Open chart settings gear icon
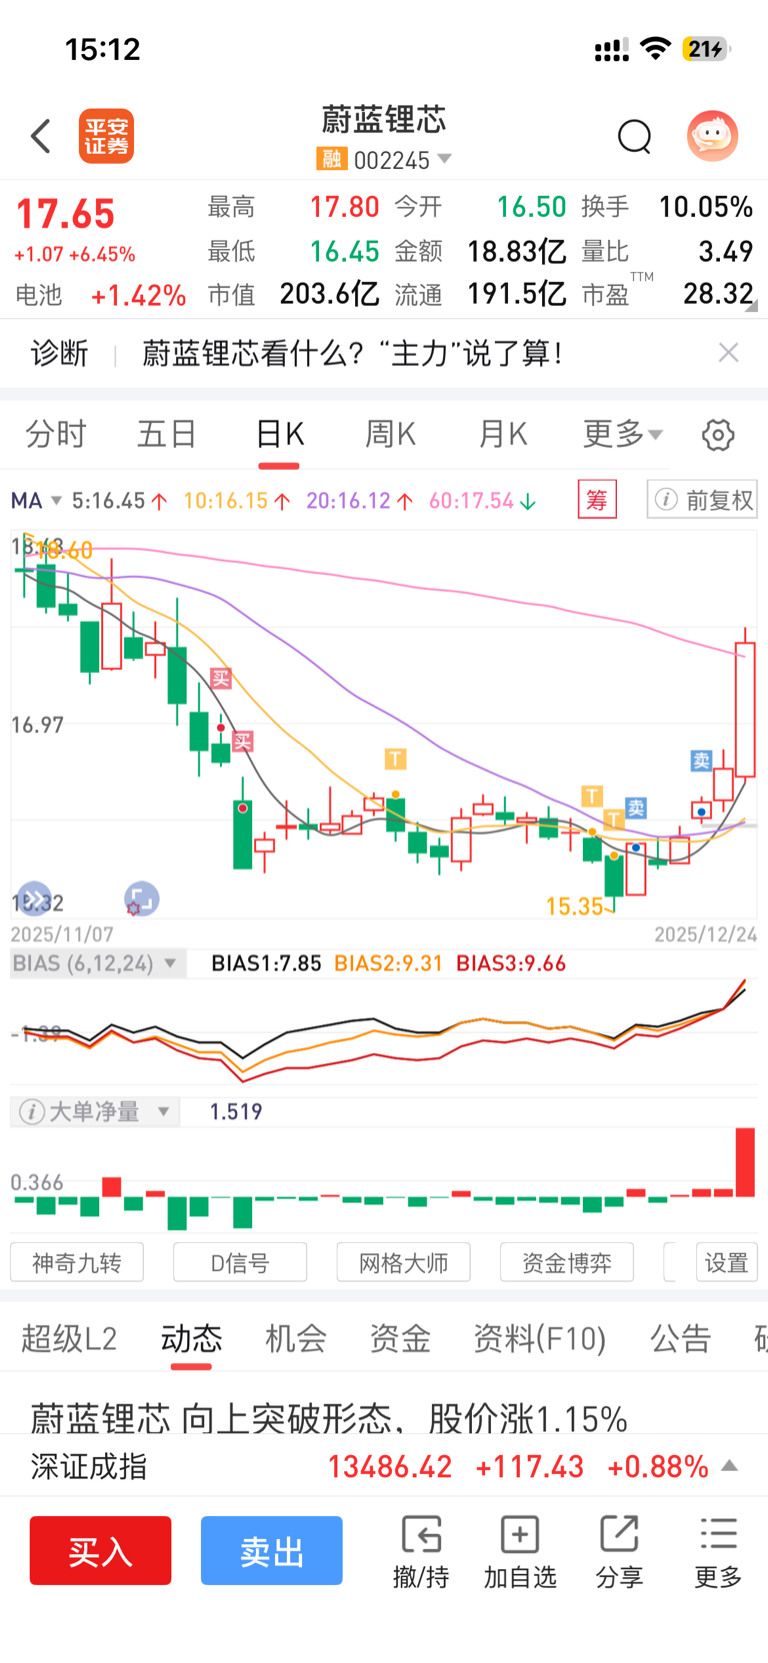 (x=718, y=435)
